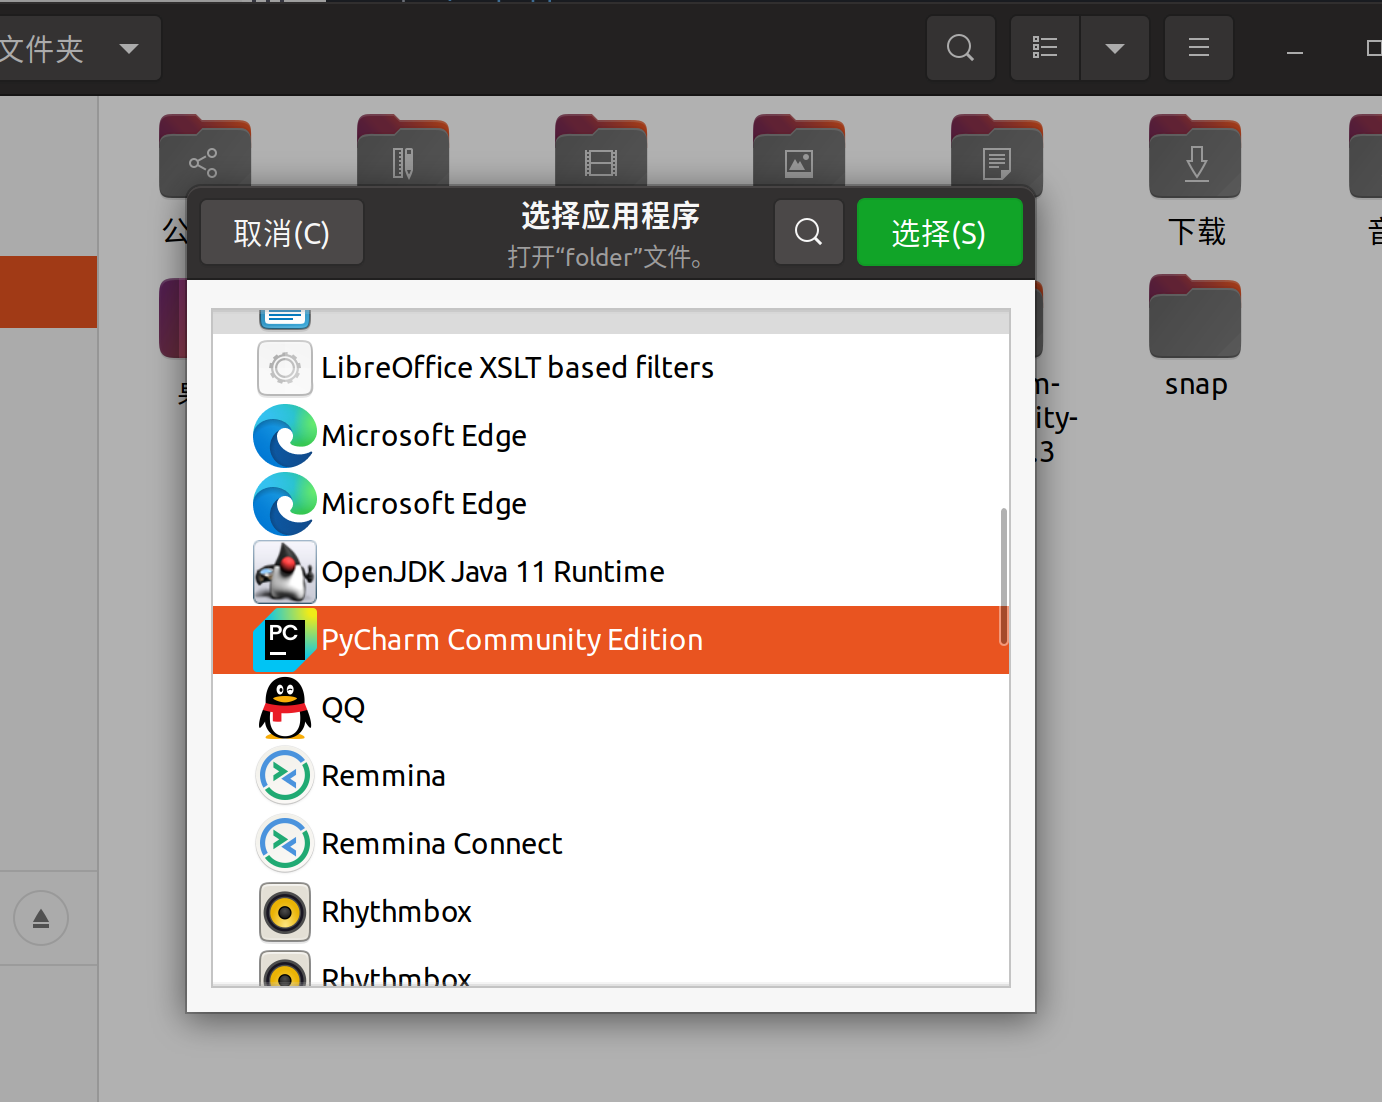Image resolution: width=1382 pixels, height=1102 pixels.
Task: Select Remmina Connect in the list
Action: click(x=611, y=844)
